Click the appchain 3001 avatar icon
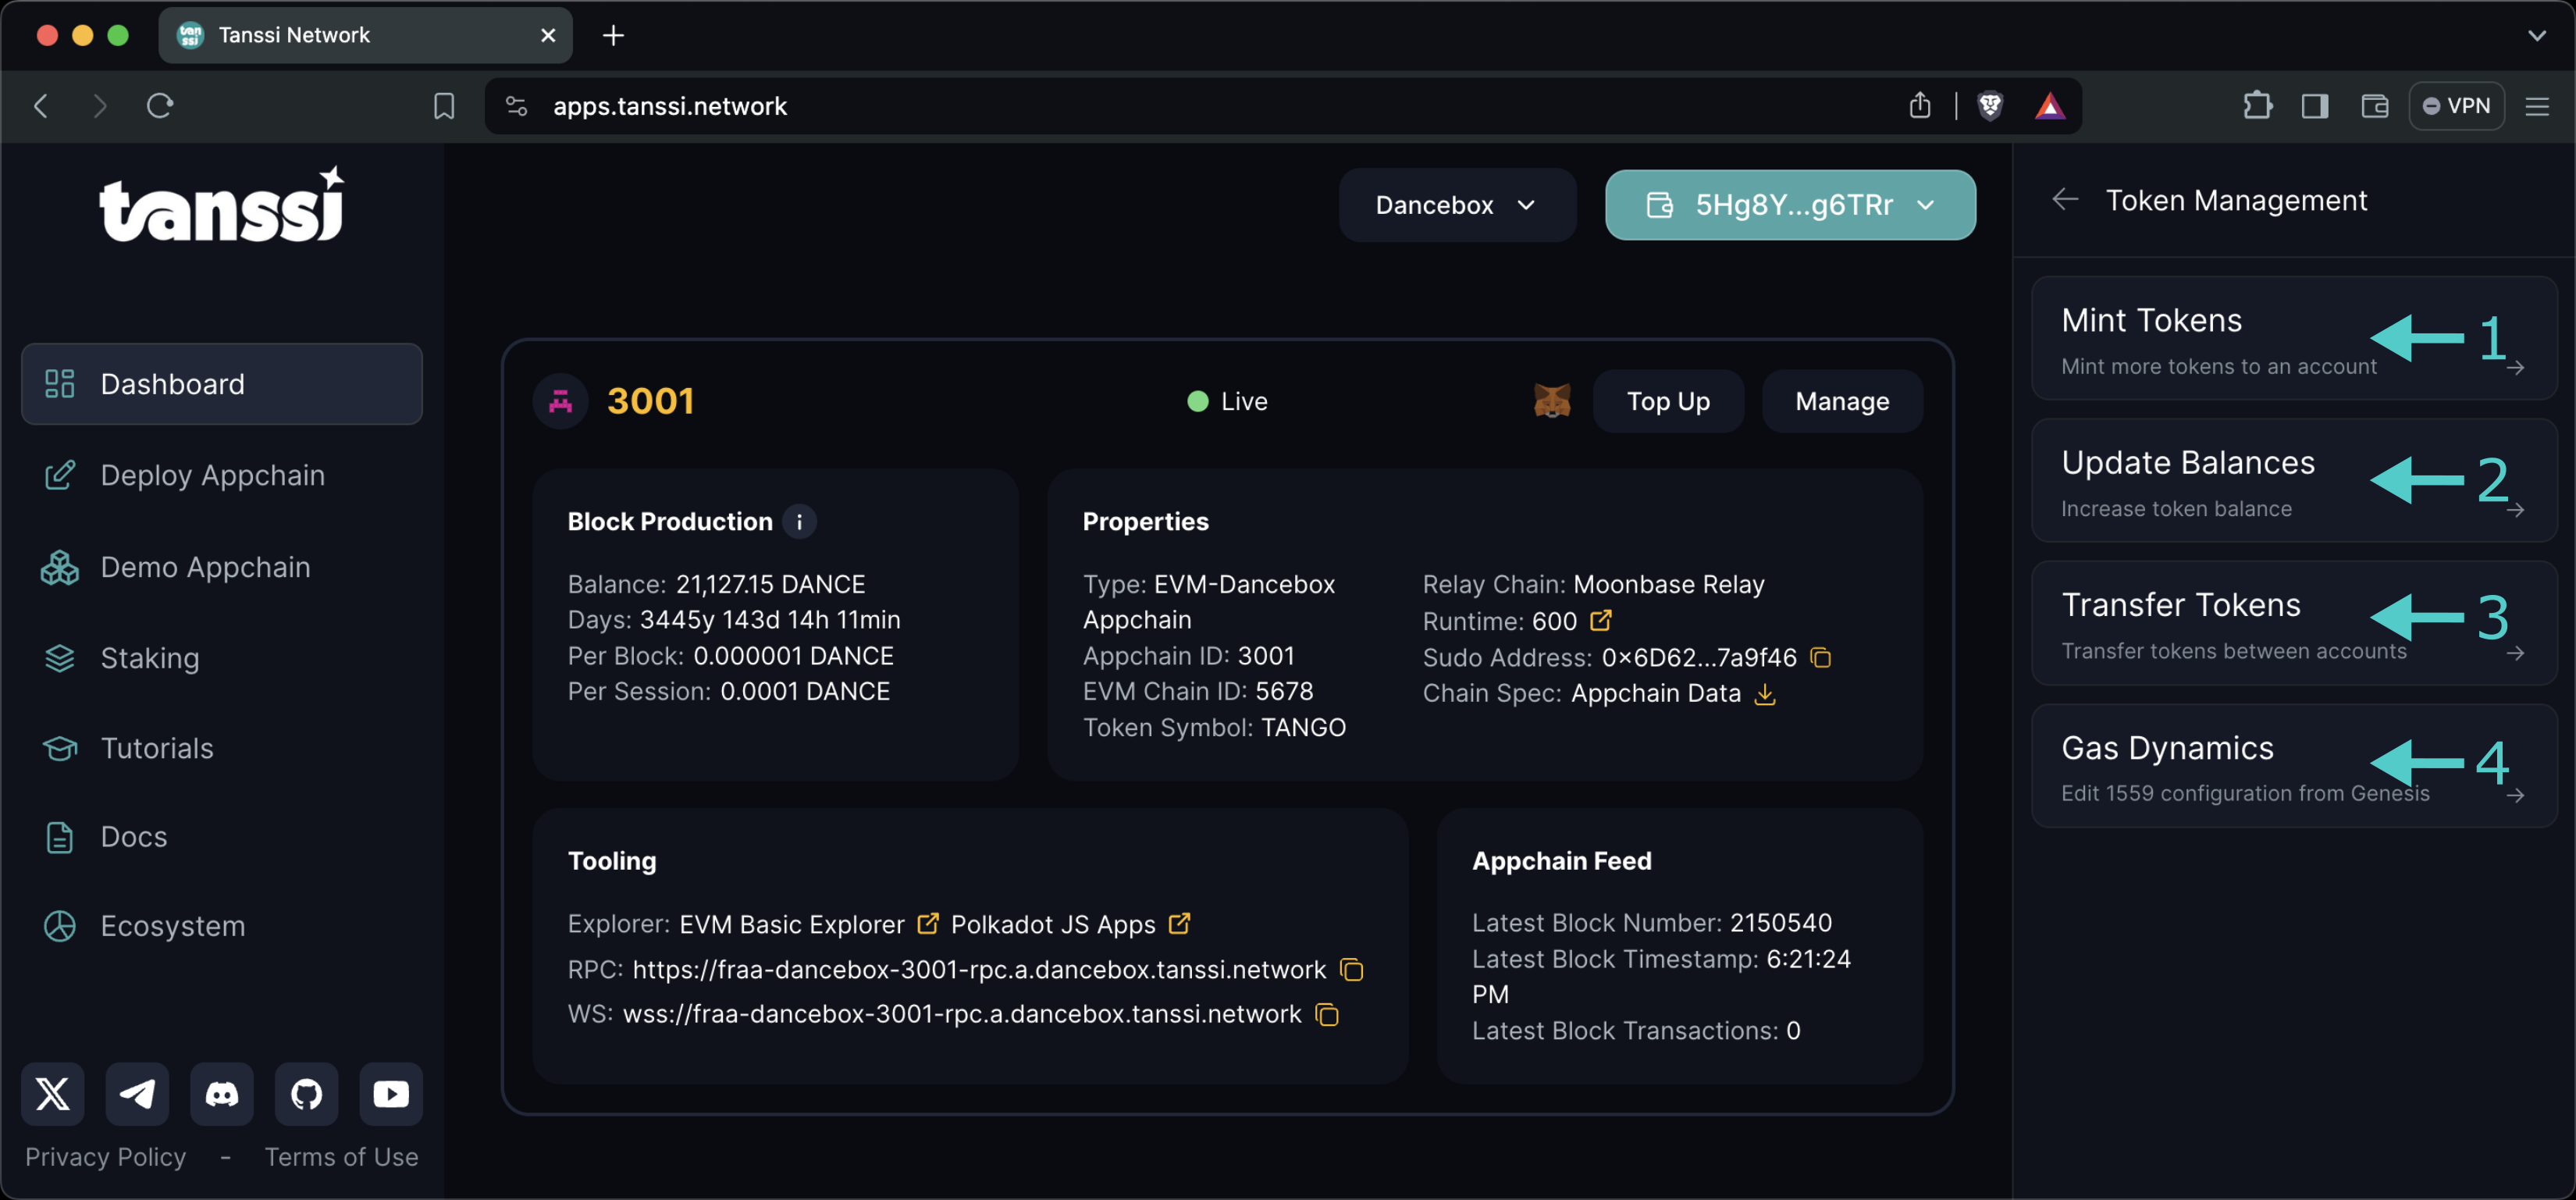The height and width of the screenshot is (1200, 2576). [560, 401]
